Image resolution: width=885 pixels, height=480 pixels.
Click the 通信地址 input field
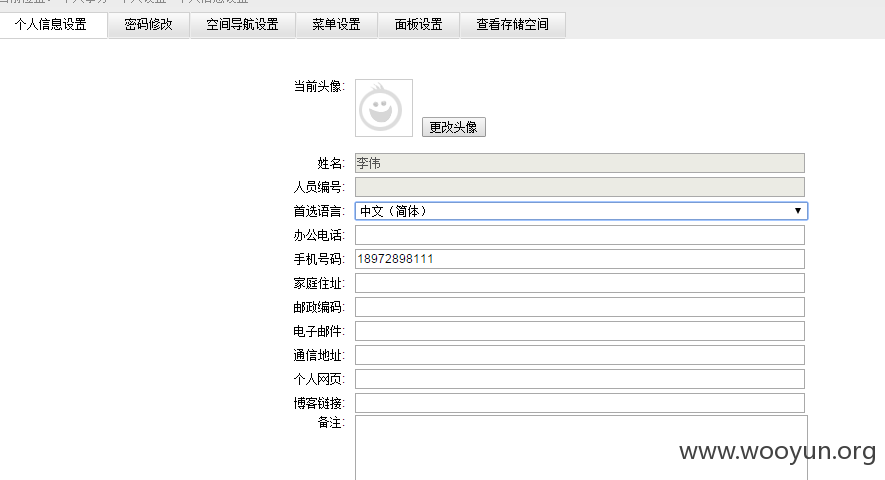(x=580, y=355)
